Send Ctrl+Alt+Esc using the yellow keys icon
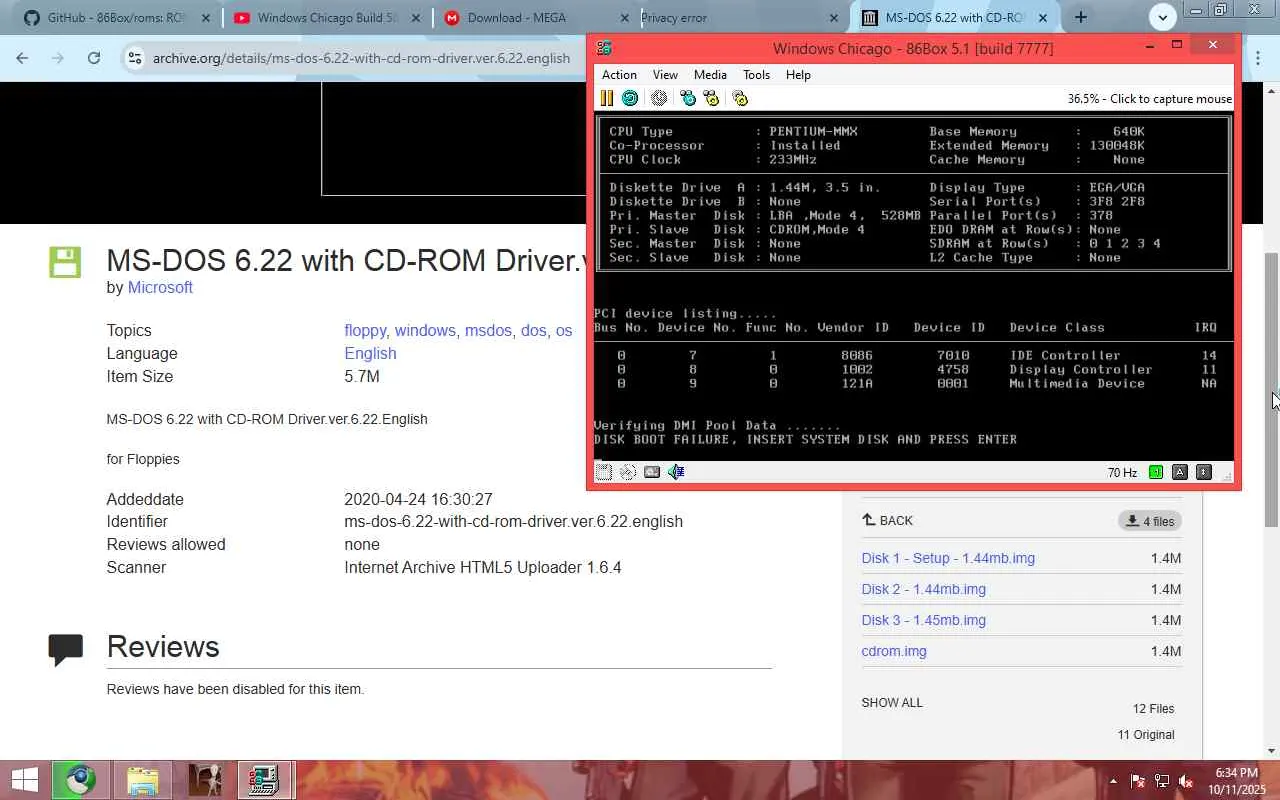Viewport: 1280px width, 800px height. [x=711, y=98]
